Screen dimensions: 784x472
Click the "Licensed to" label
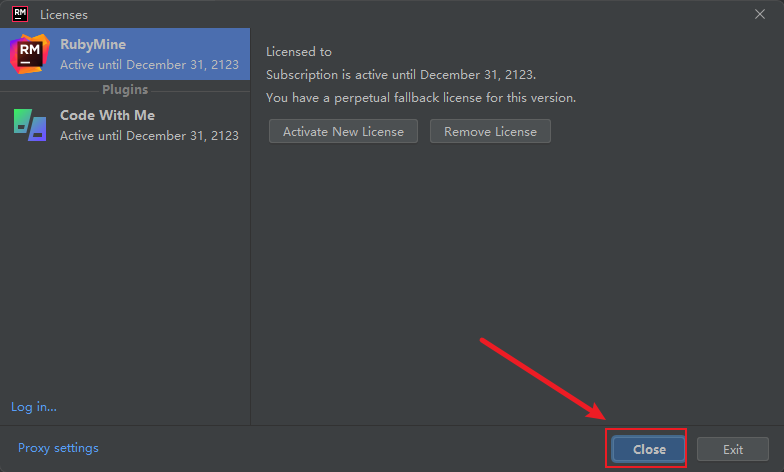[298, 52]
